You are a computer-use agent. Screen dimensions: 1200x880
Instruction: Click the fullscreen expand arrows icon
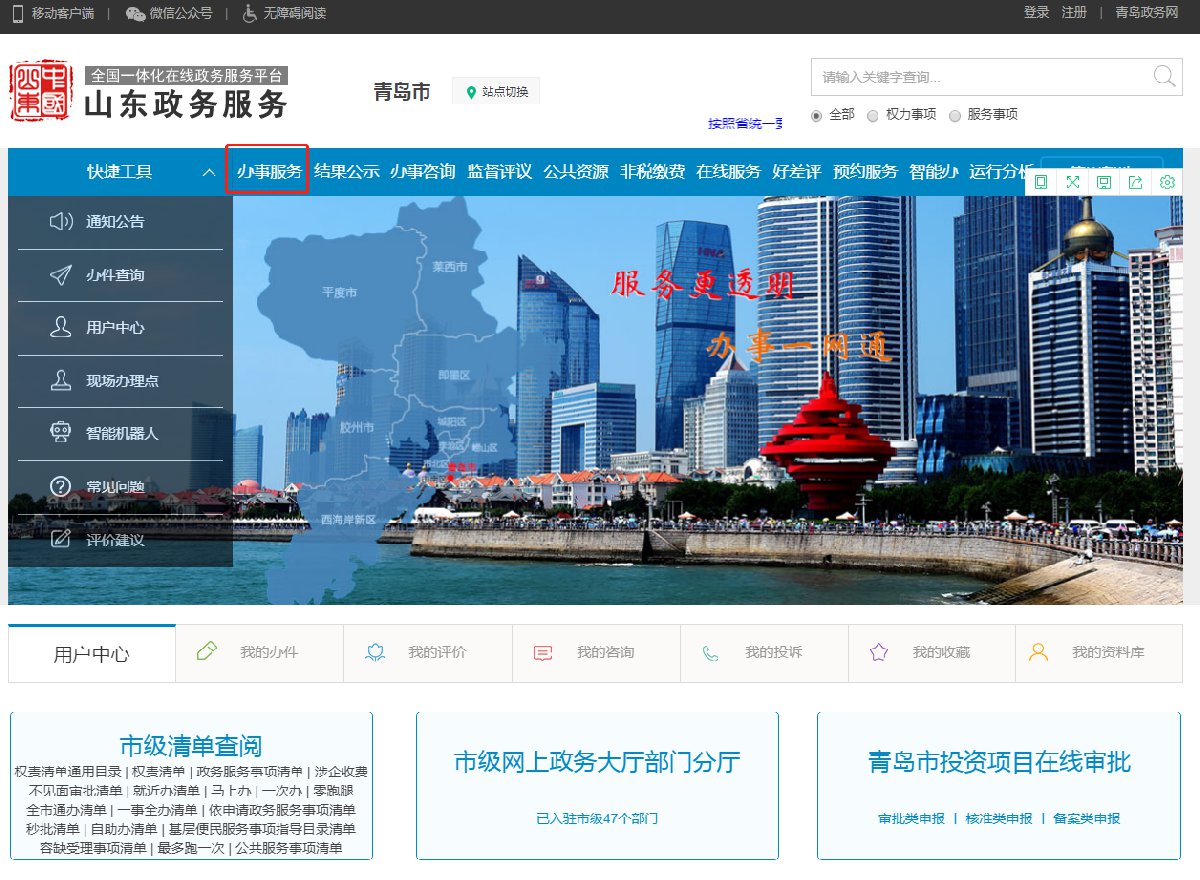click(x=1073, y=182)
